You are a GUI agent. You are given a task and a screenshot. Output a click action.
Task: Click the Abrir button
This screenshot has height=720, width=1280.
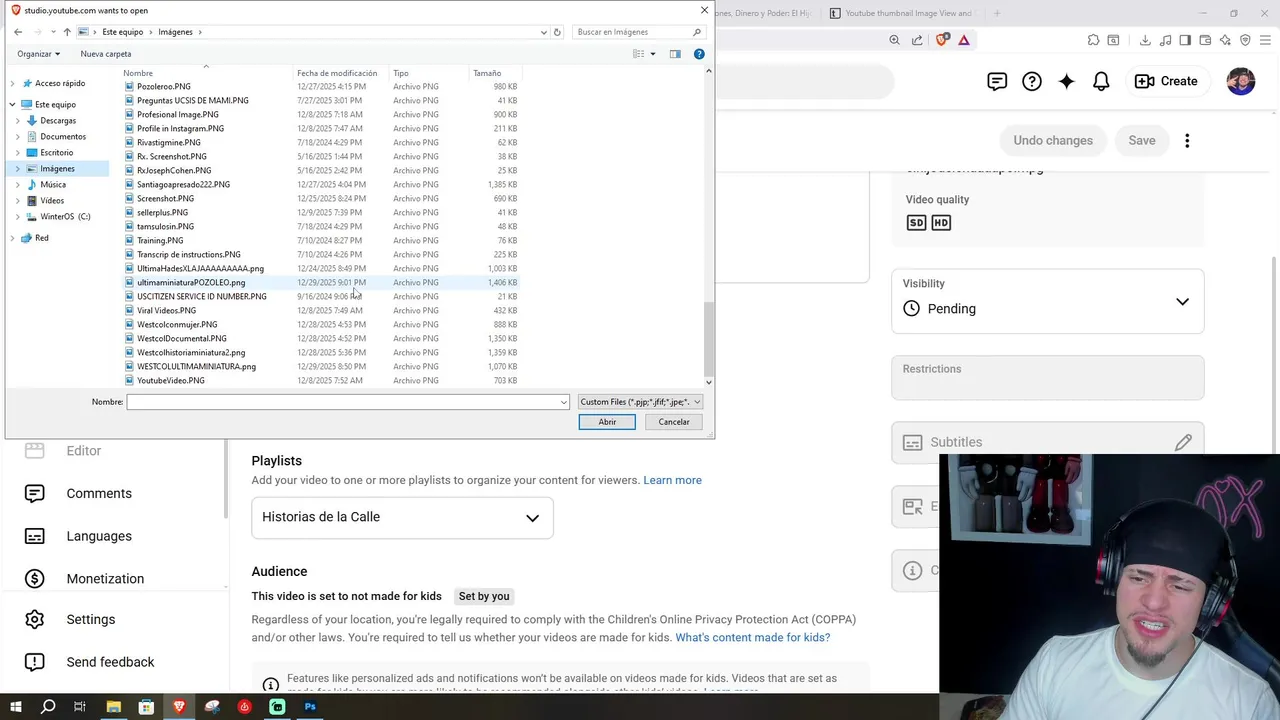tap(607, 422)
